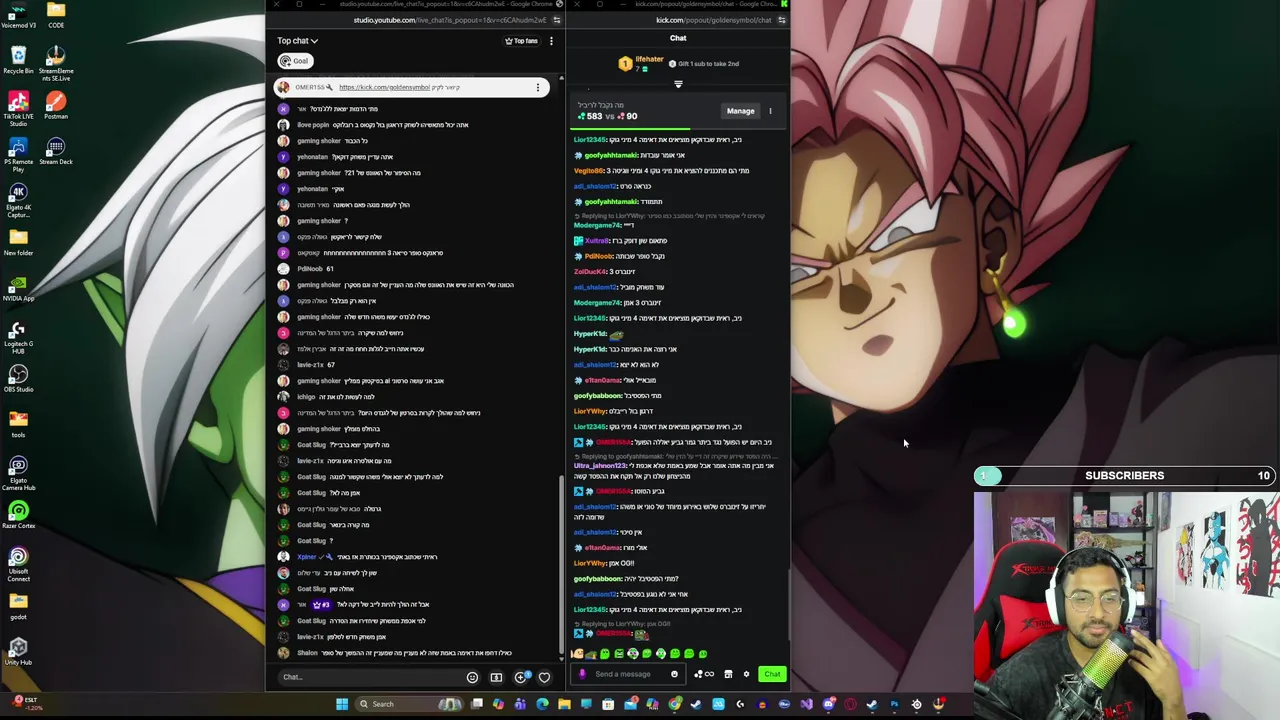Open Ubisoft Connect desktop shortcut
Screen dimensions: 1280x720
point(18,565)
